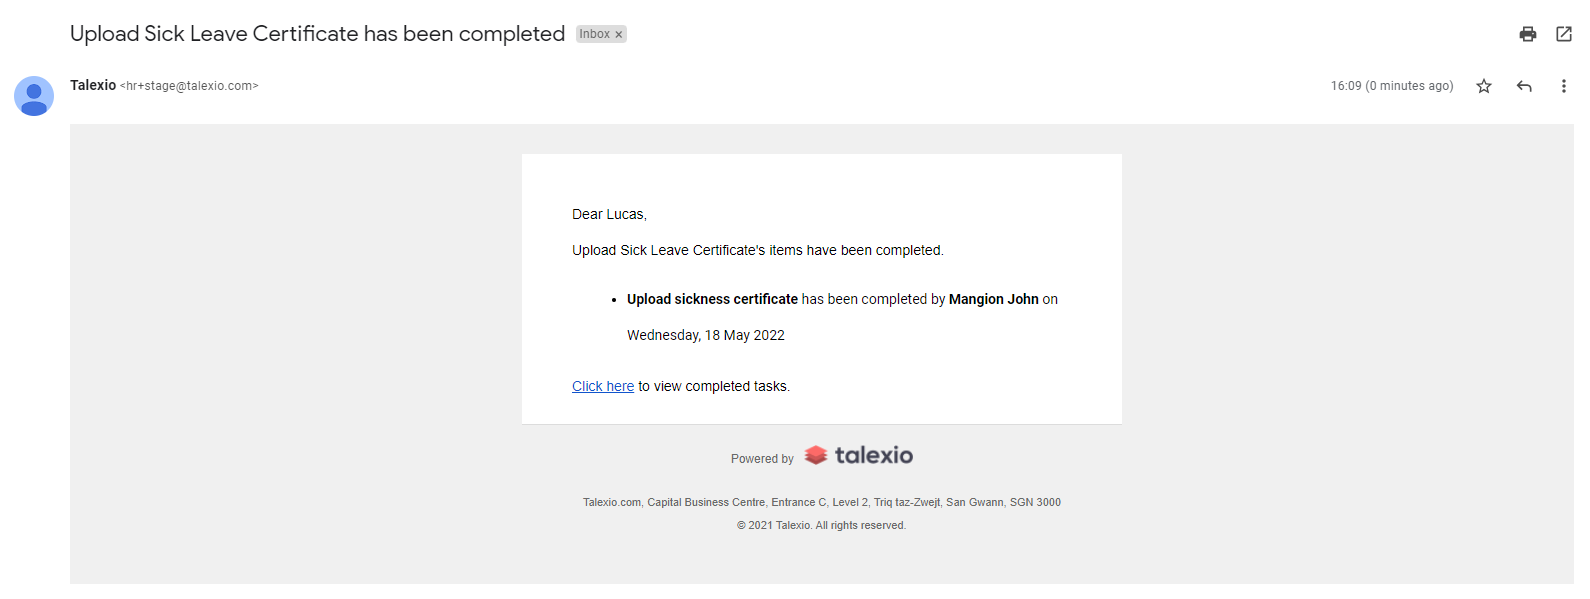1590x599 pixels.
Task: Open the email in a new window
Action: (1564, 34)
